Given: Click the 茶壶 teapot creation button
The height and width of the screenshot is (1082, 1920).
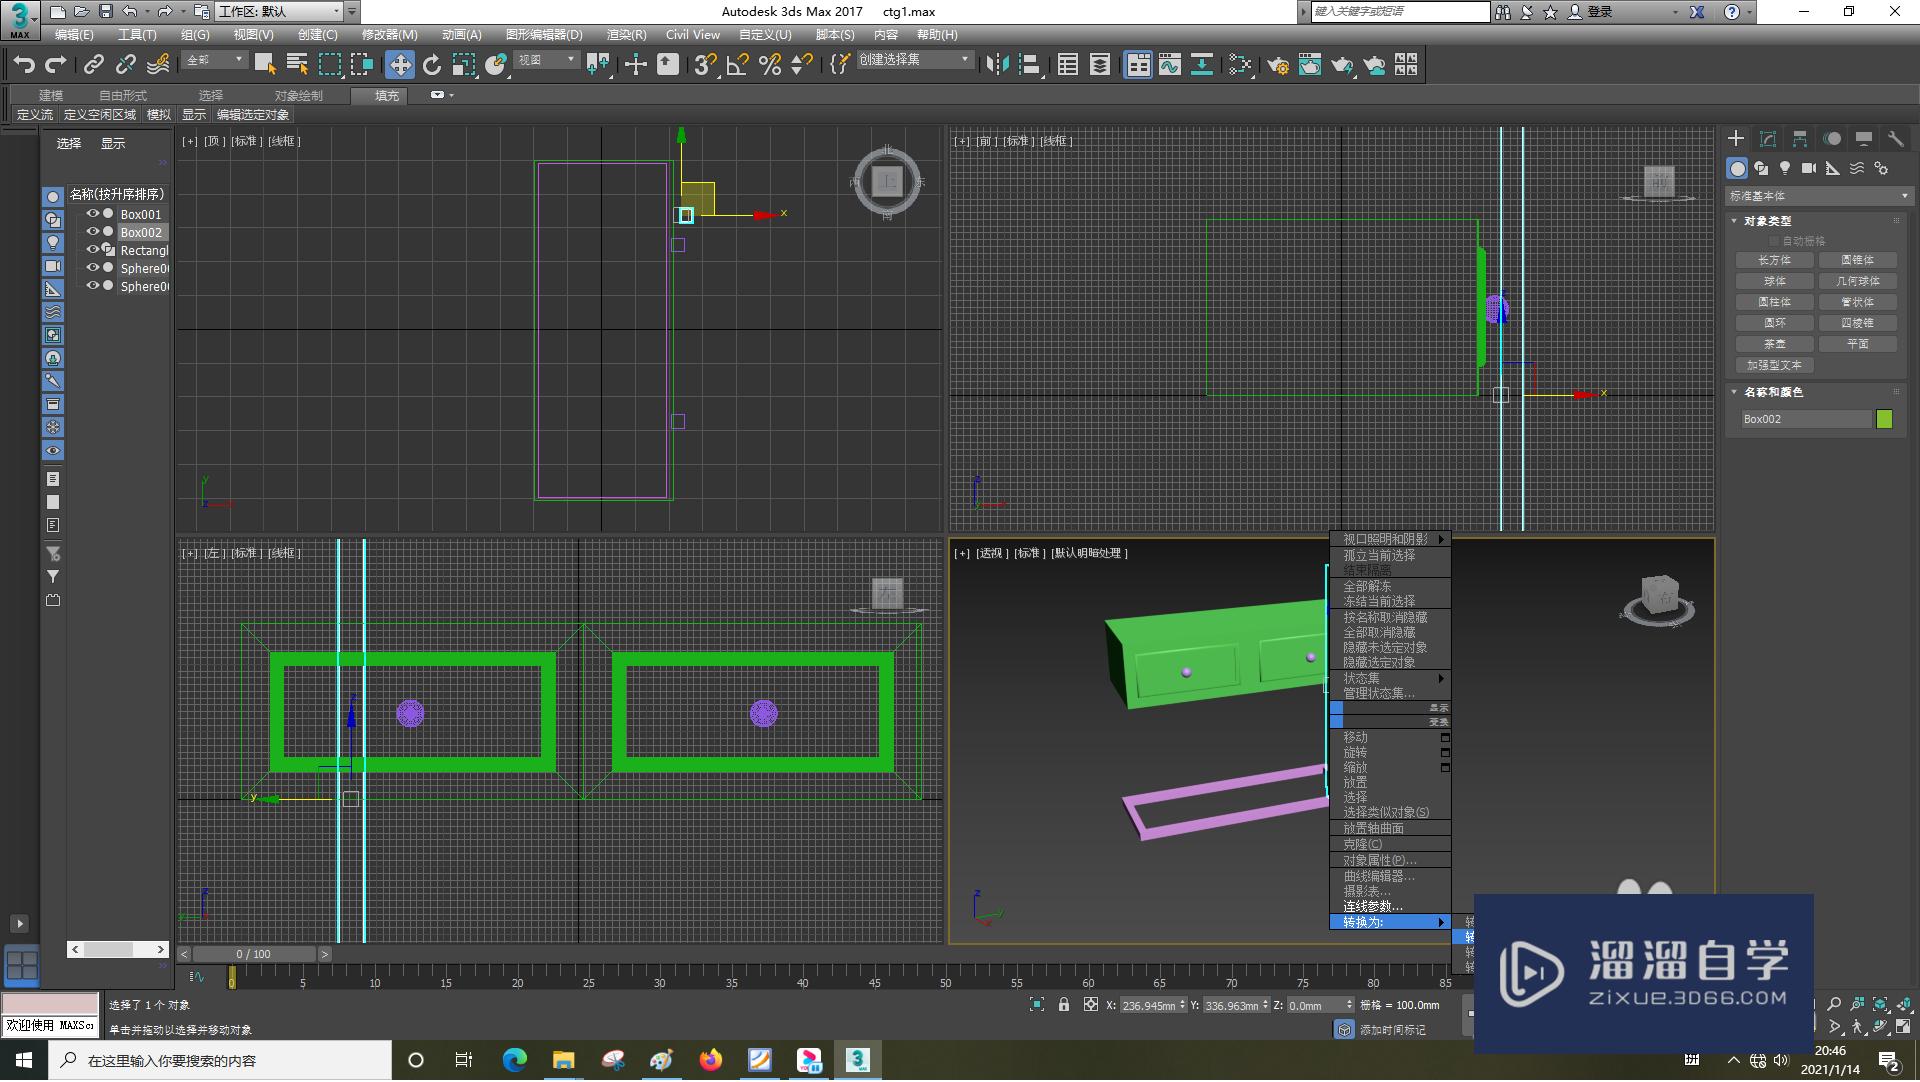Looking at the screenshot, I should [x=1775, y=344].
